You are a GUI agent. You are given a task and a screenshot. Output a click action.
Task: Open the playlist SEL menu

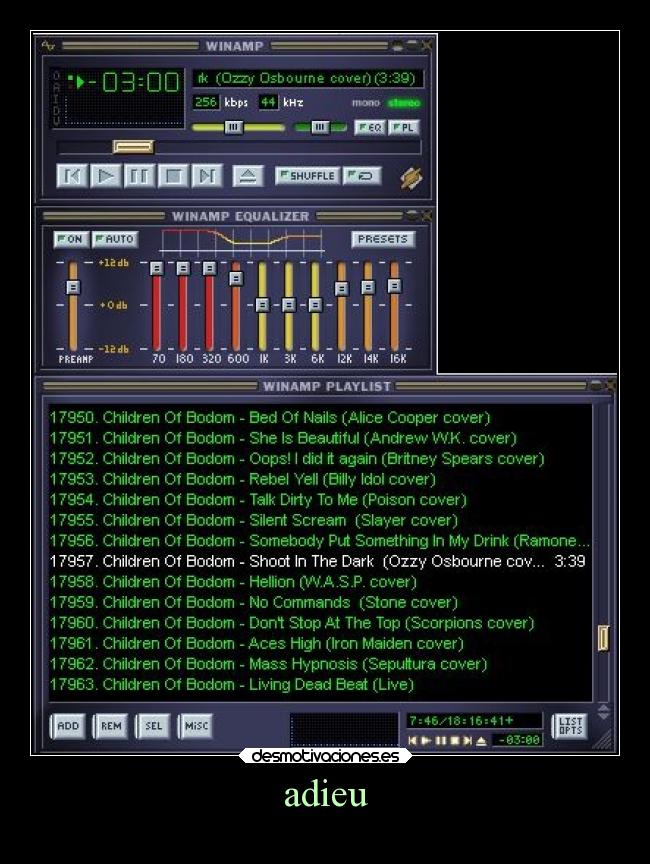152,727
